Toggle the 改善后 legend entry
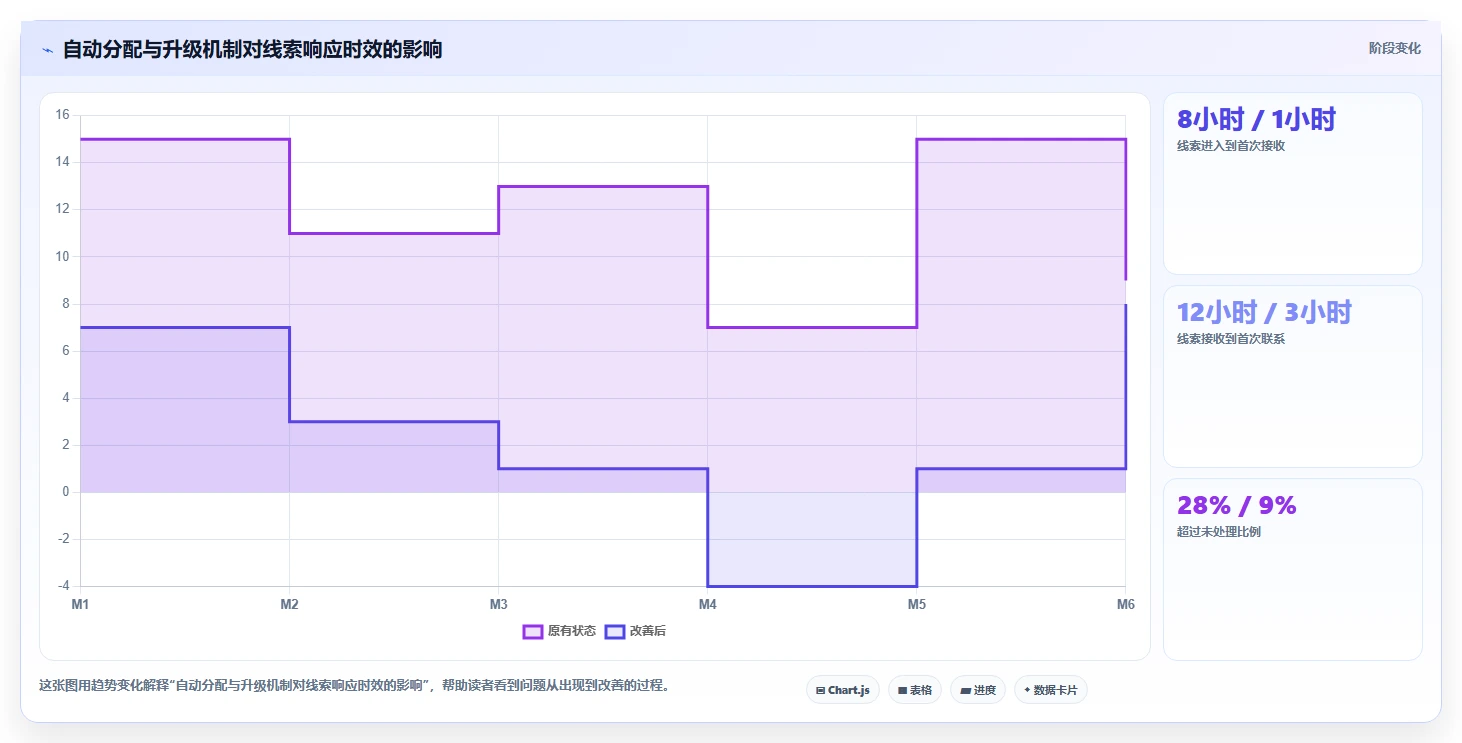The image size is (1462, 743). 636,631
